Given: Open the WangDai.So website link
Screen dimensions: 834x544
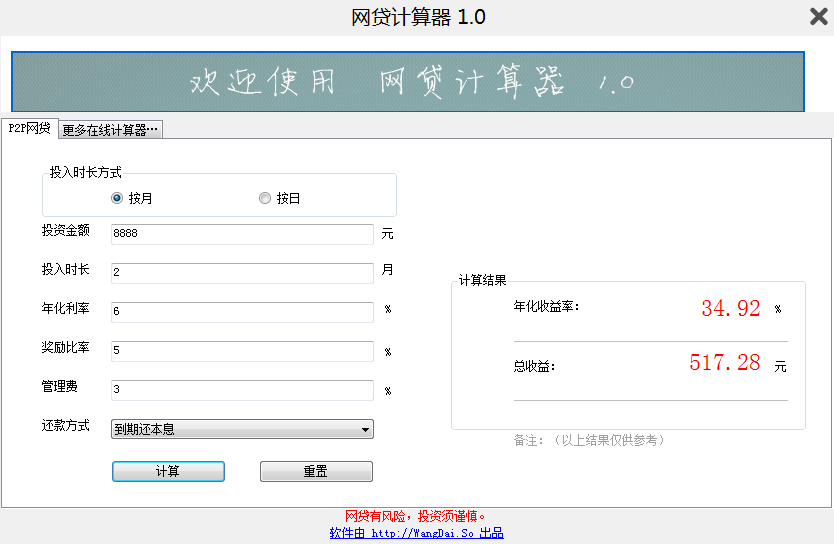Looking at the screenshot, I should tap(416, 533).
